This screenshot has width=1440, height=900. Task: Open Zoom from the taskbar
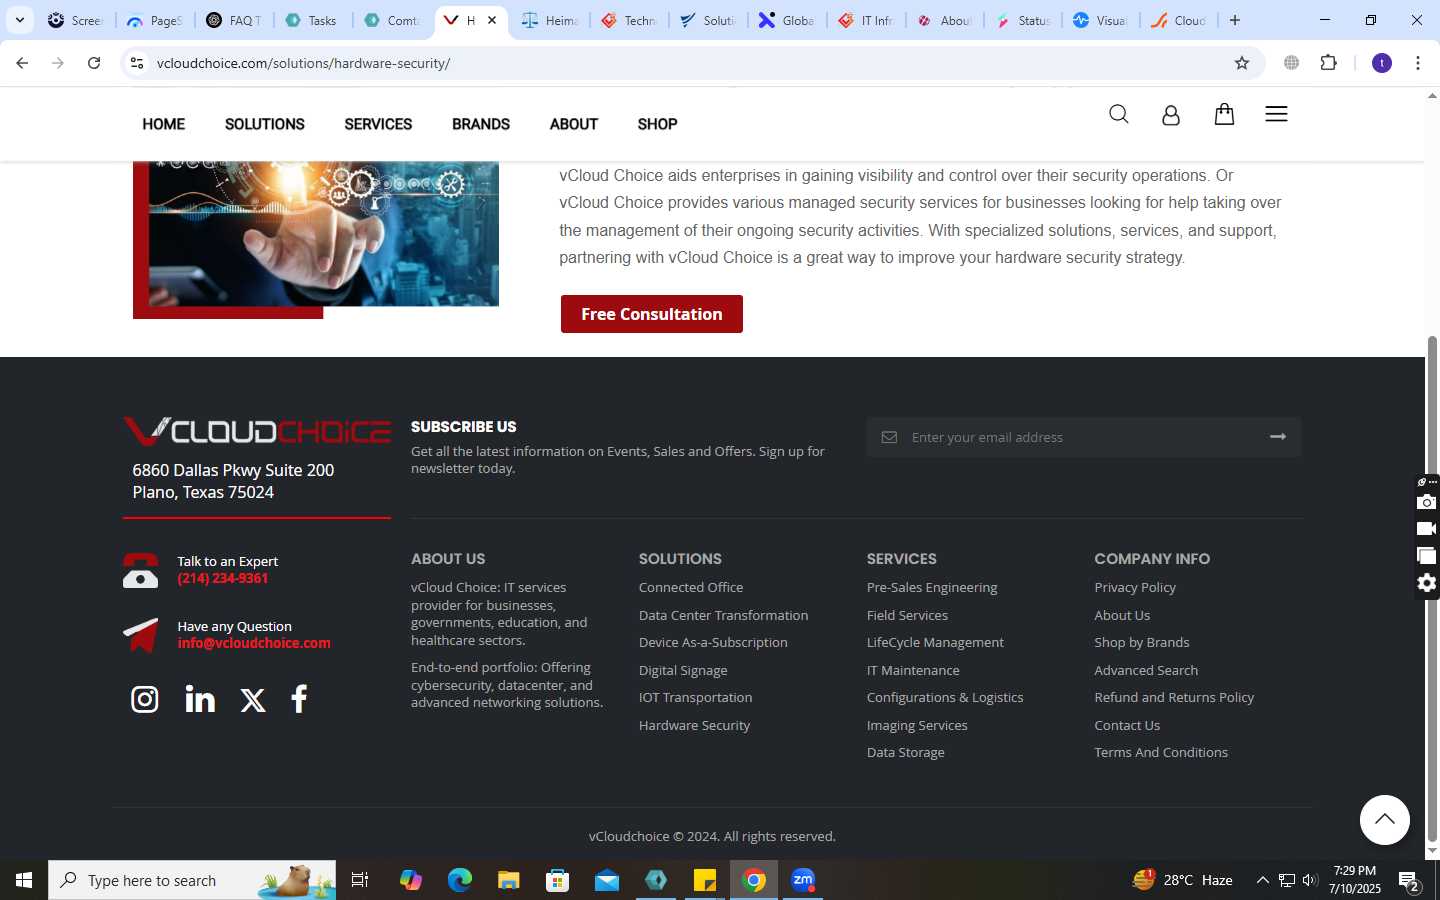[x=803, y=880]
